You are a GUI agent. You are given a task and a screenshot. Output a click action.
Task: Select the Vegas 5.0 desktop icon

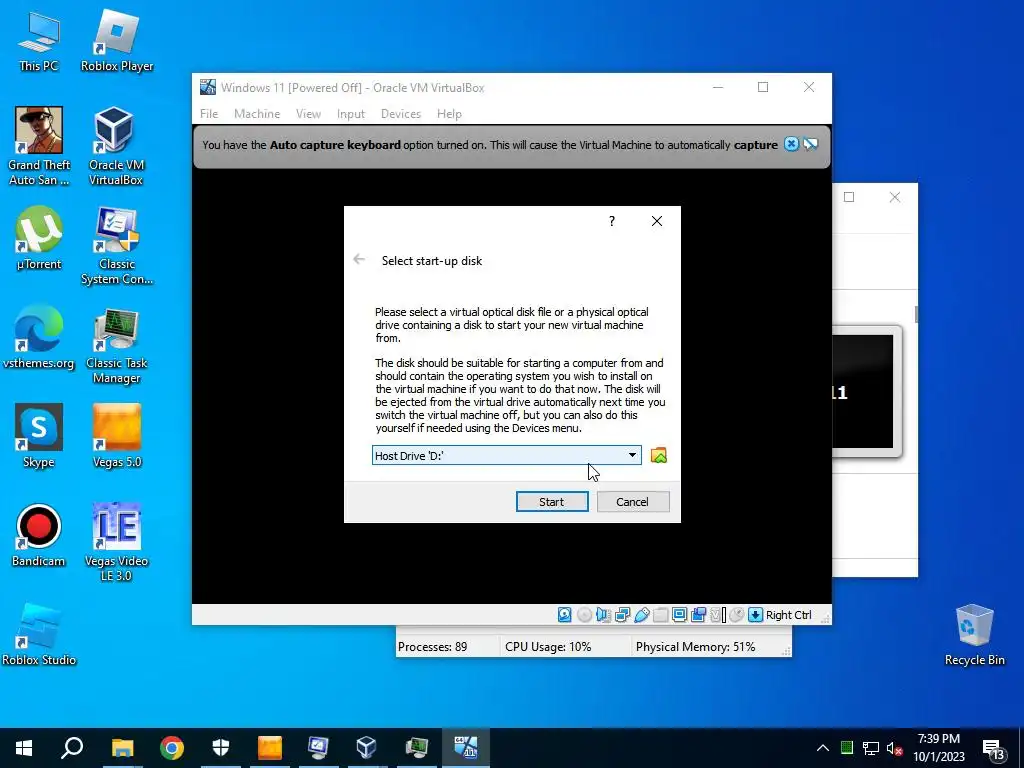pyautogui.click(x=117, y=436)
